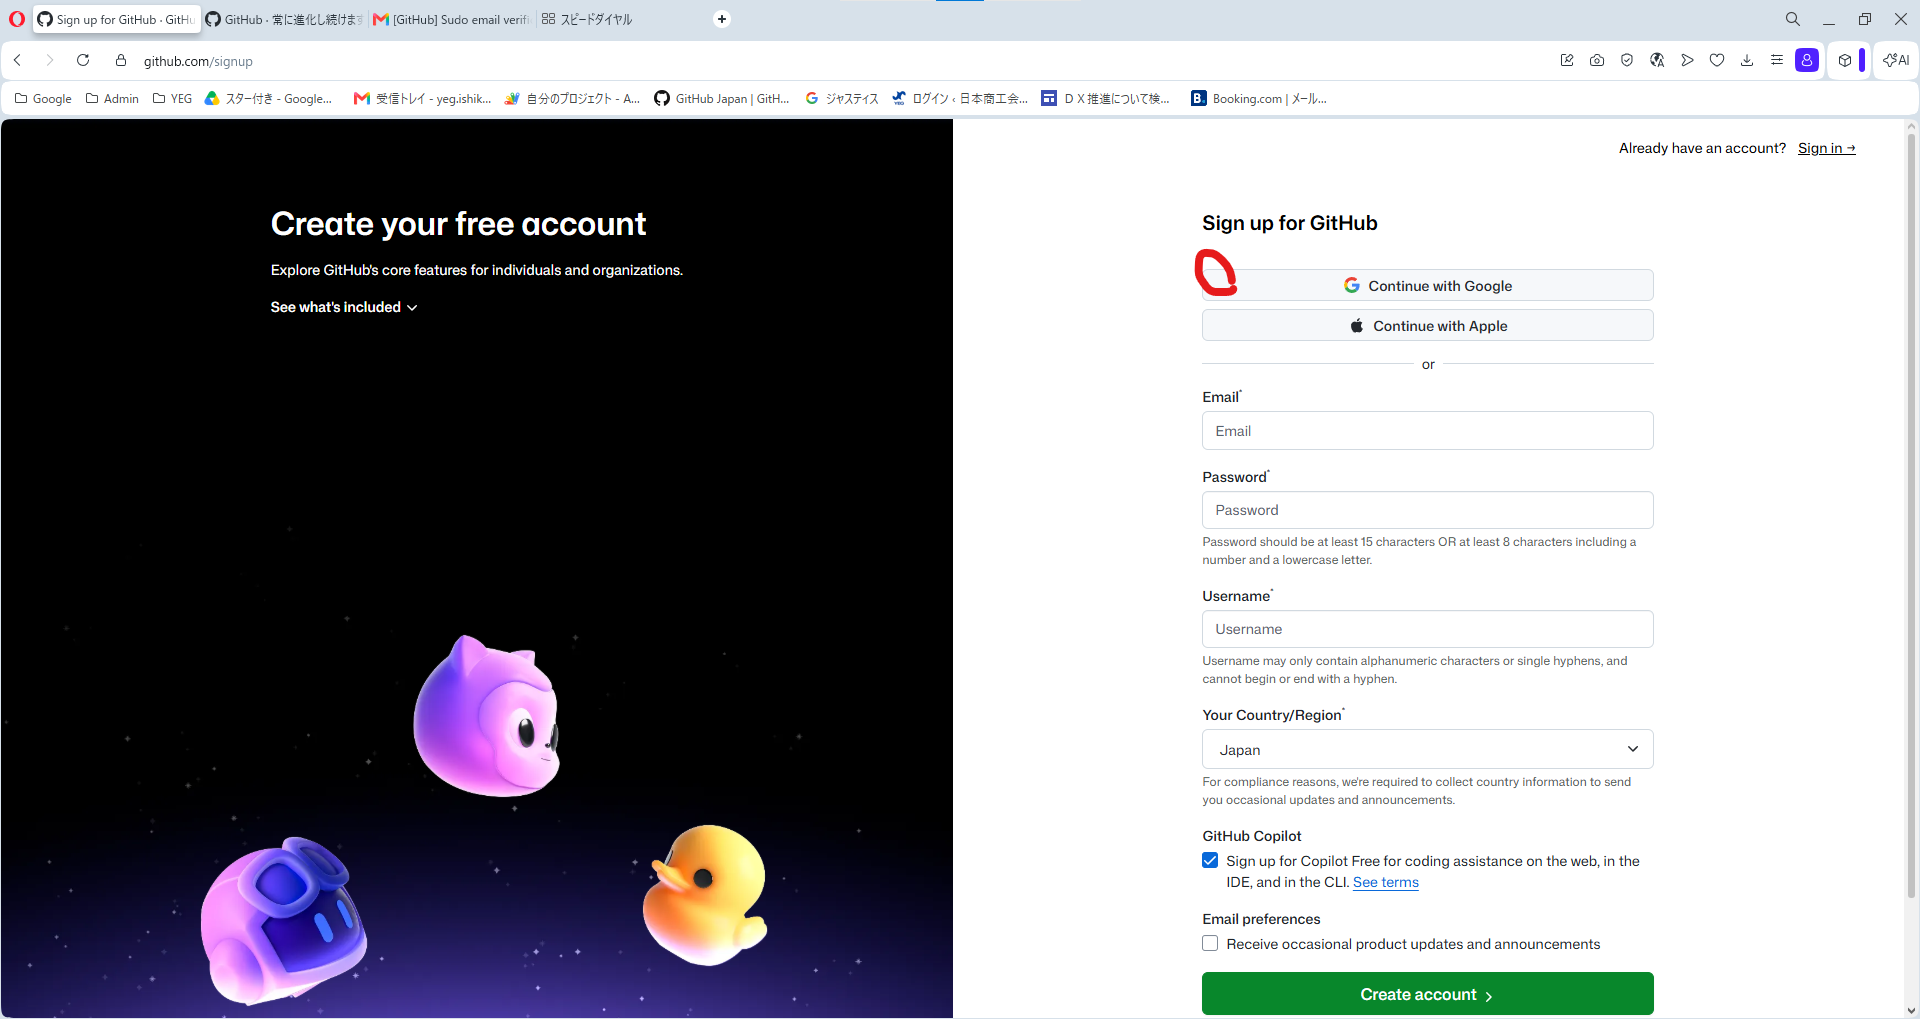Click the scrollbar down arrow

(1911, 1010)
